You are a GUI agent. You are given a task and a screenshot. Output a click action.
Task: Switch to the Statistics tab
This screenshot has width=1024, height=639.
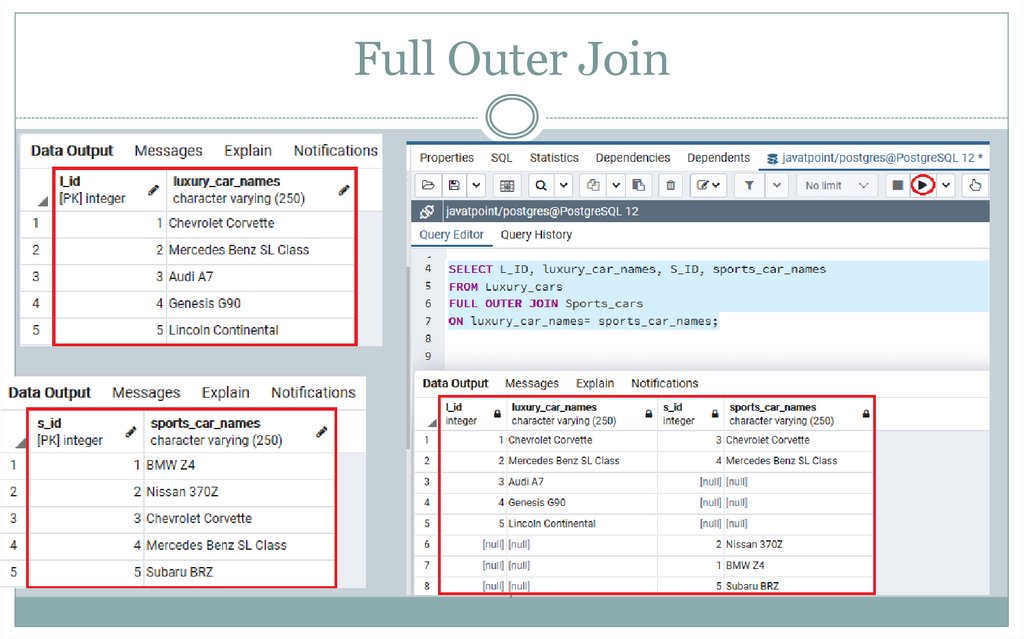554,158
